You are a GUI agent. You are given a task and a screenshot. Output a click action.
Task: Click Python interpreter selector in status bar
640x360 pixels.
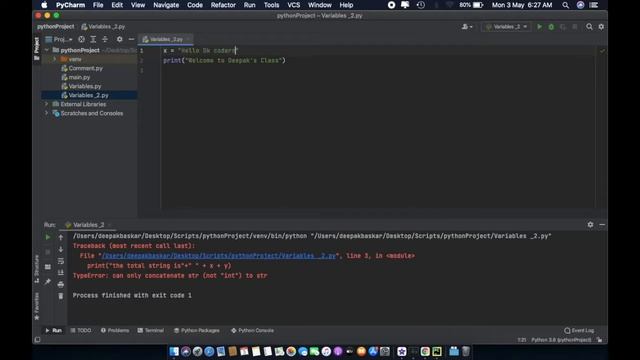coord(561,340)
